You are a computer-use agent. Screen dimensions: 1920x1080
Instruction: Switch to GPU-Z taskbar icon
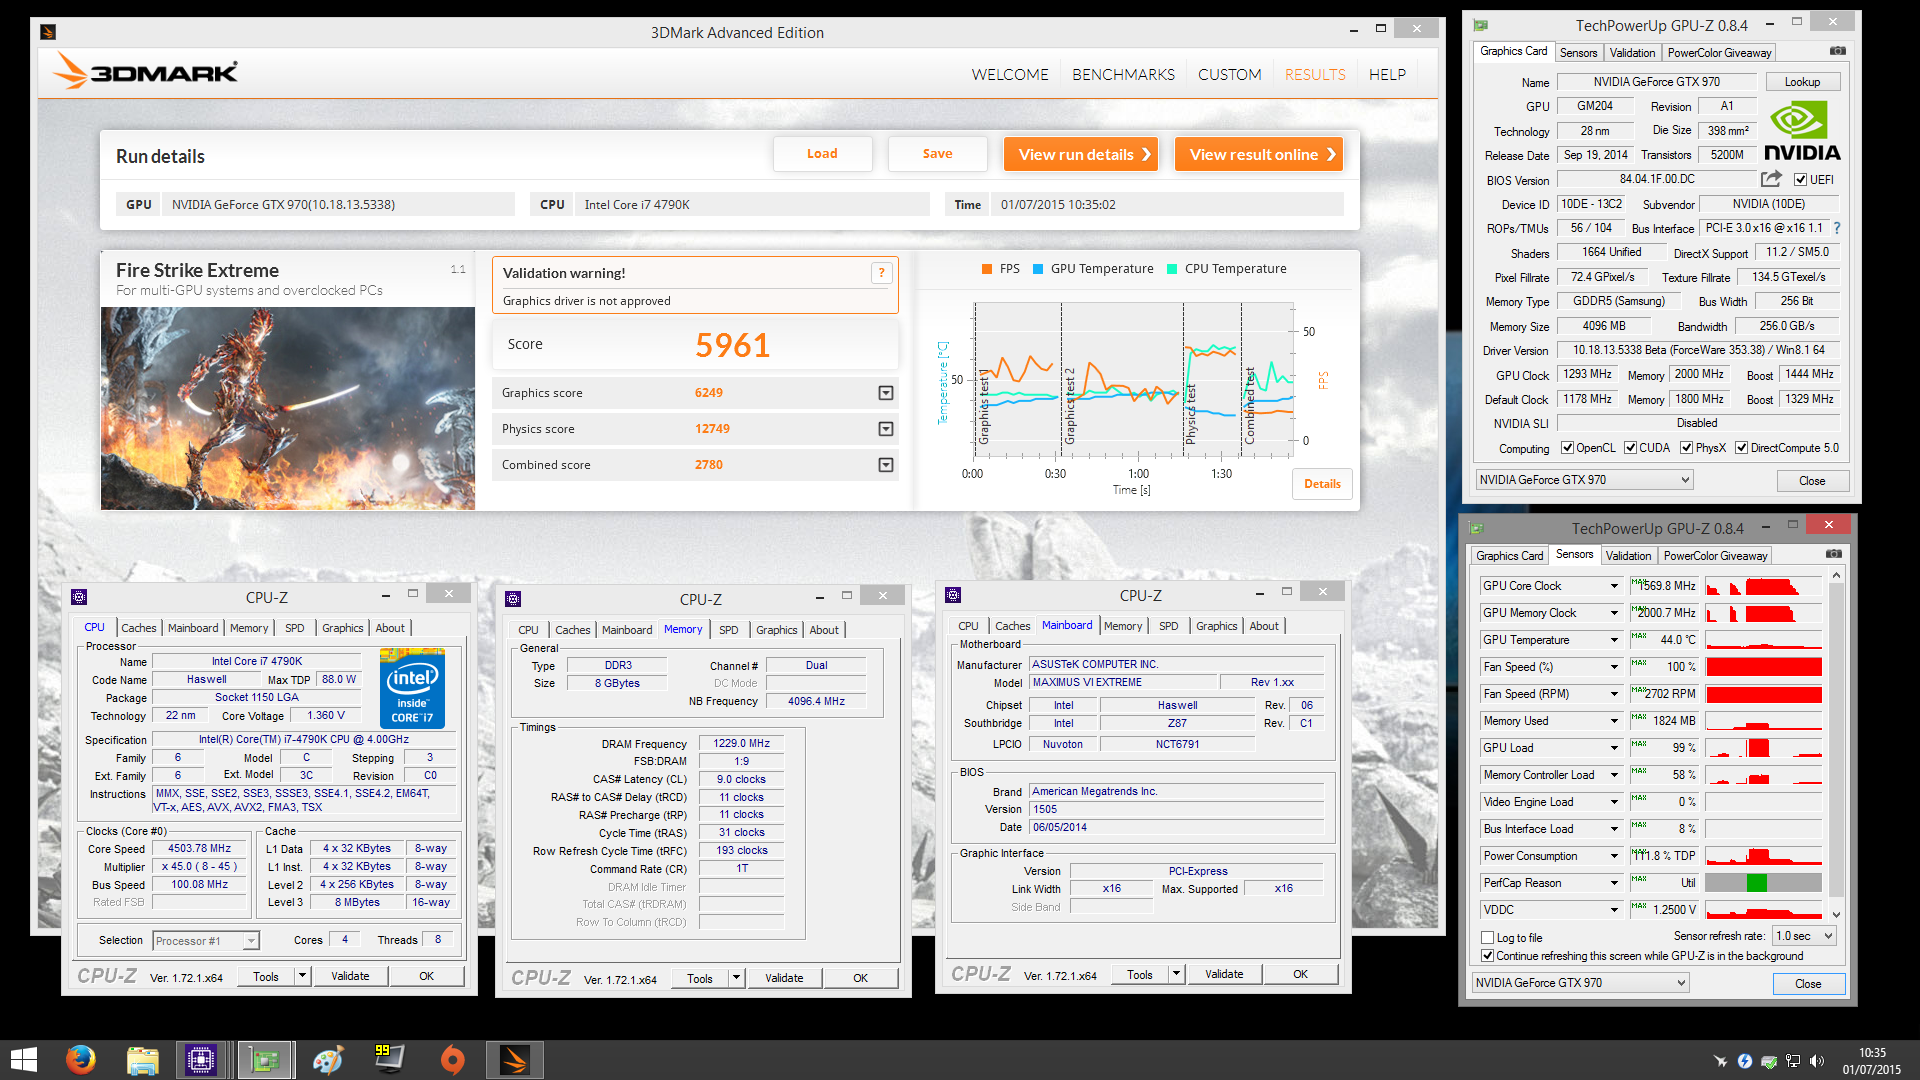pyautogui.click(x=264, y=1060)
